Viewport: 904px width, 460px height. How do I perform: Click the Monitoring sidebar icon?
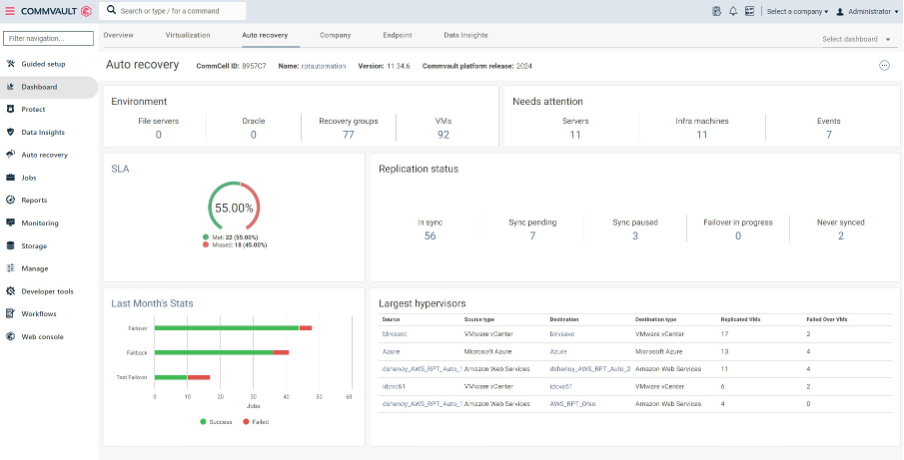coord(10,223)
